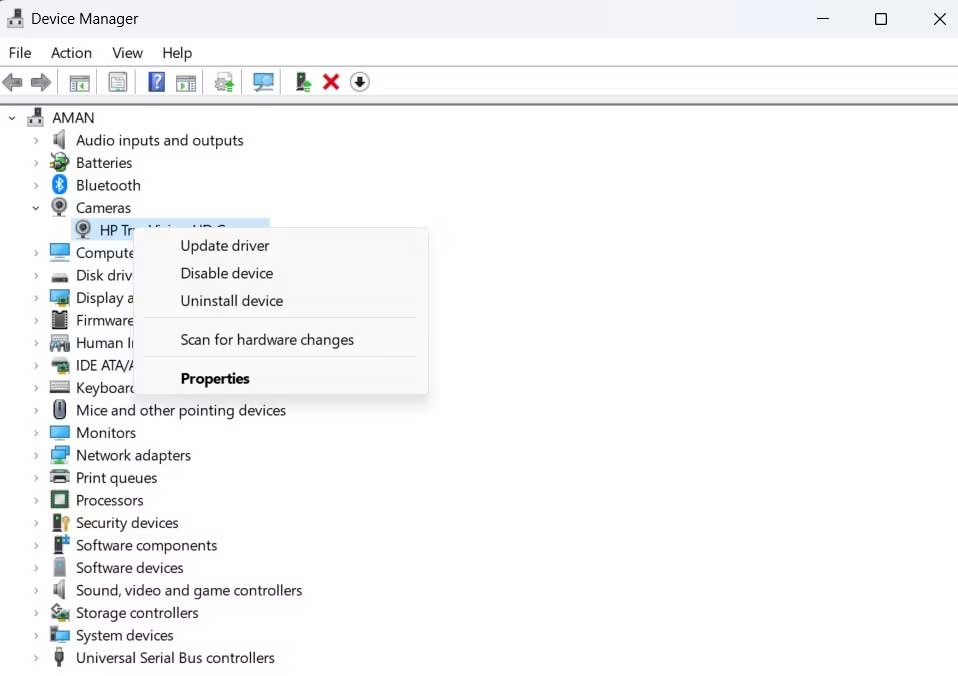Image resolution: width=958 pixels, height=676 pixels.
Task: Select Disable device in context menu
Action: (x=226, y=273)
